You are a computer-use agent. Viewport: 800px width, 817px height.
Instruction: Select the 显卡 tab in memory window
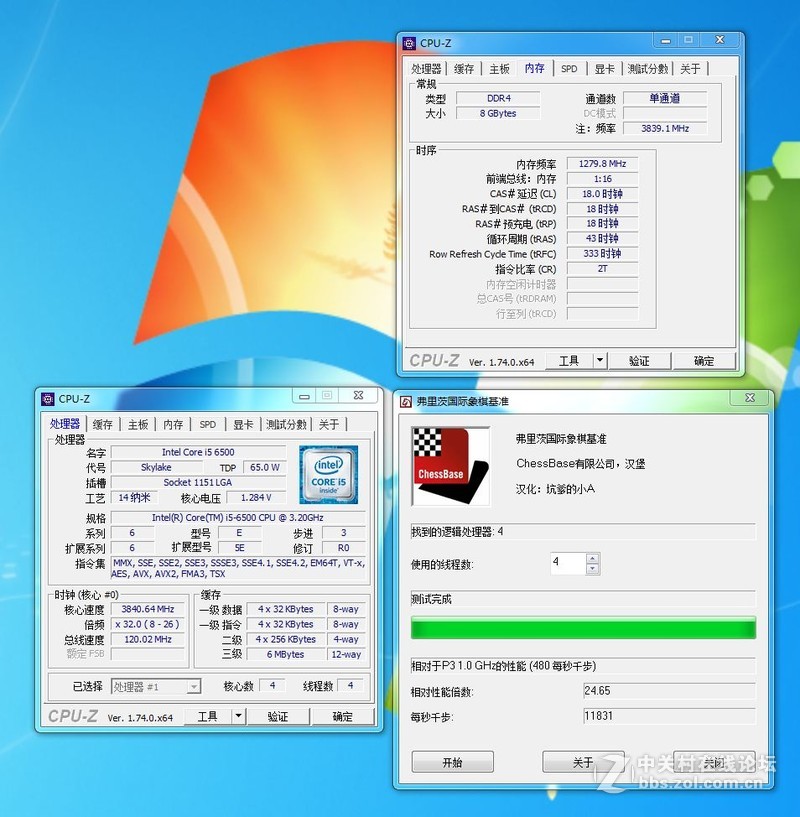(x=604, y=69)
